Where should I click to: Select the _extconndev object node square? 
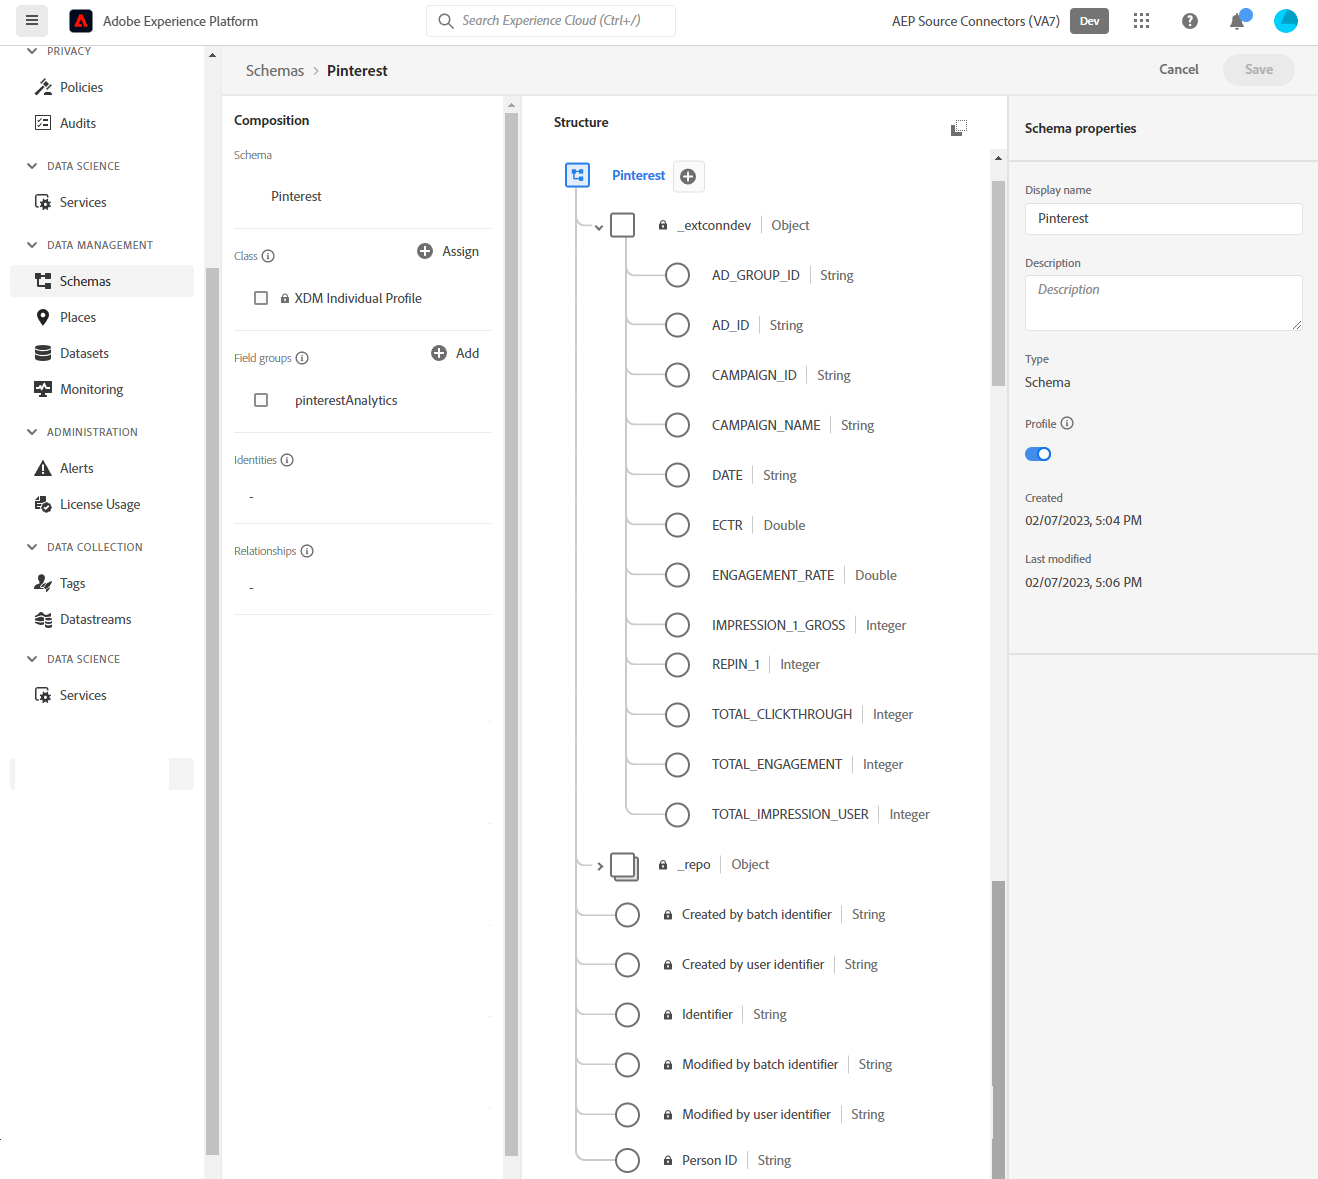(x=622, y=225)
